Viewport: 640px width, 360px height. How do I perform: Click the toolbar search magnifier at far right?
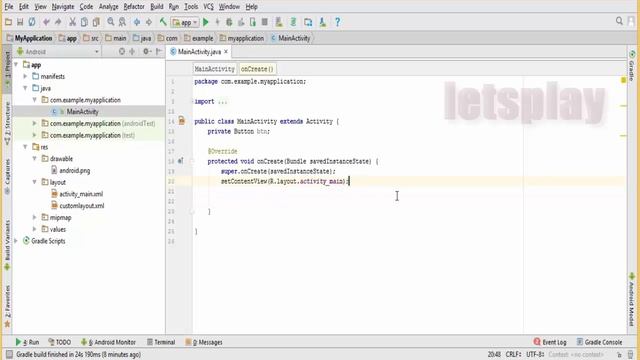[619, 21]
